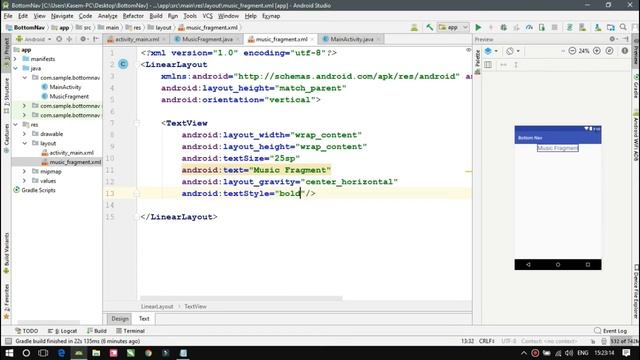Open the TODO tool window

coord(27,331)
